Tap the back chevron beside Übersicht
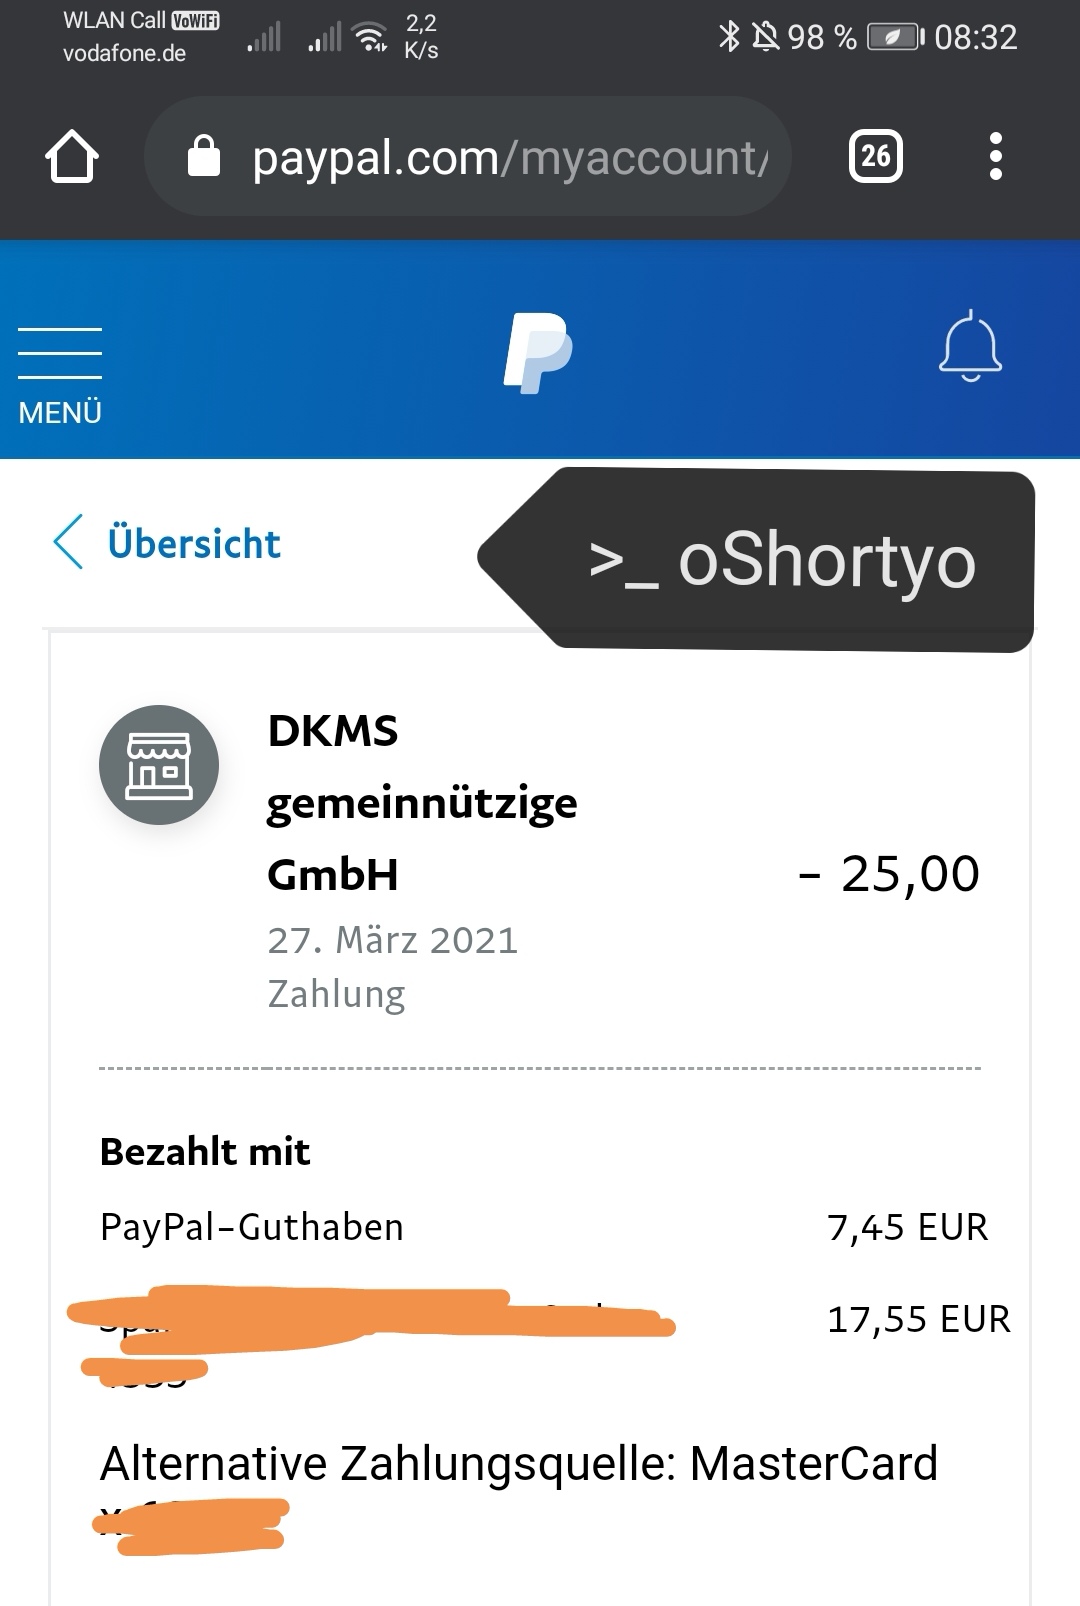1080x1606 pixels. [68, 543]
